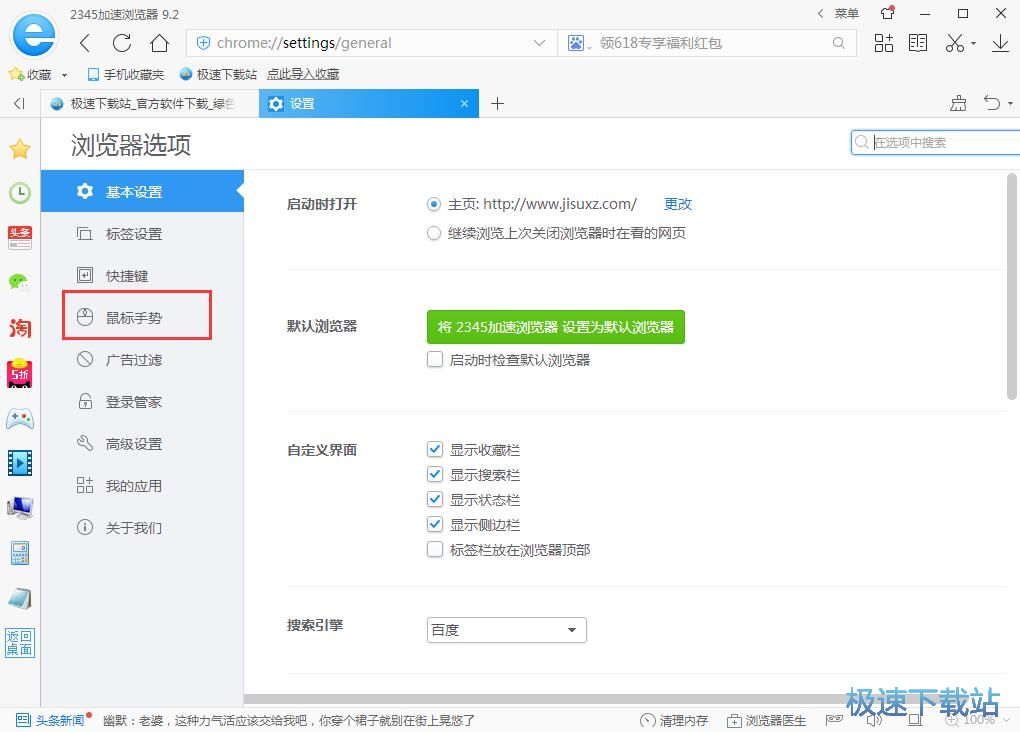Open Taobao icon in the sidebar
Viewport: 1020px width, 732px height.
click(20, 327)
